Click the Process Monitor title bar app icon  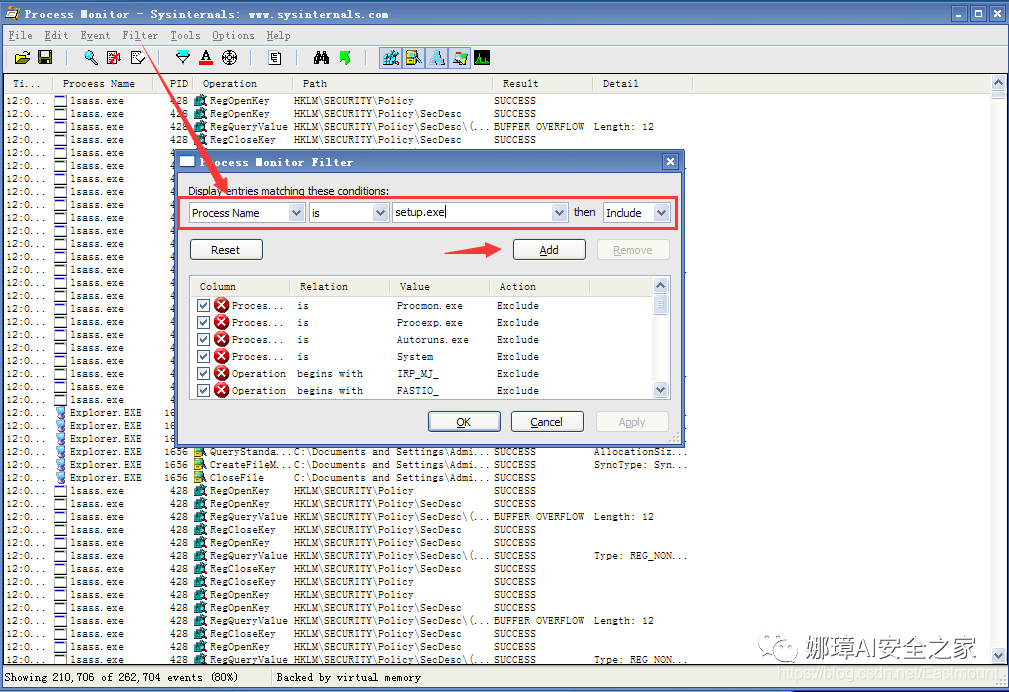12,14
